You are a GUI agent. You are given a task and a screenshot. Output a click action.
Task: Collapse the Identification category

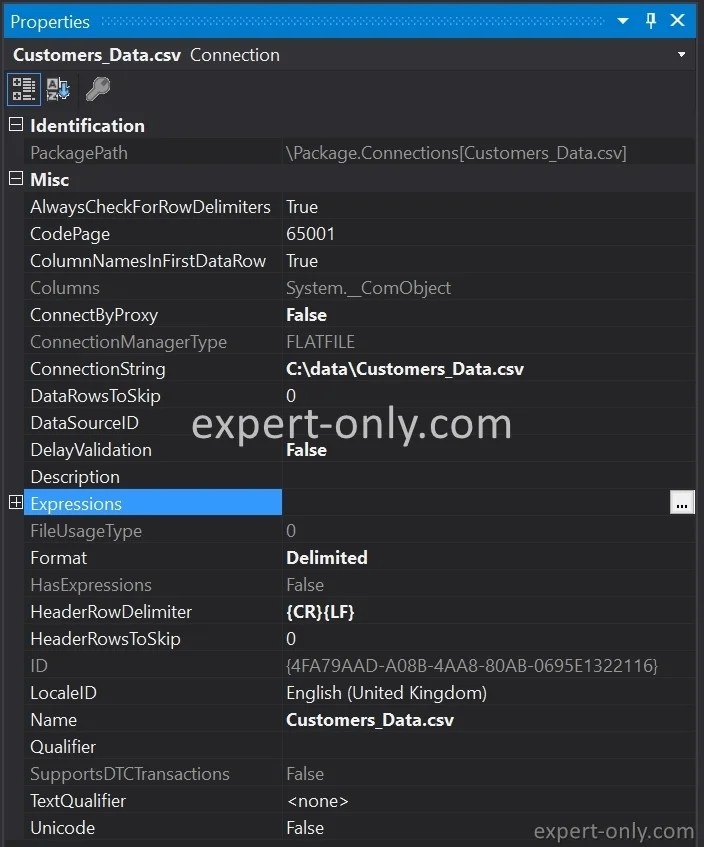16,125
